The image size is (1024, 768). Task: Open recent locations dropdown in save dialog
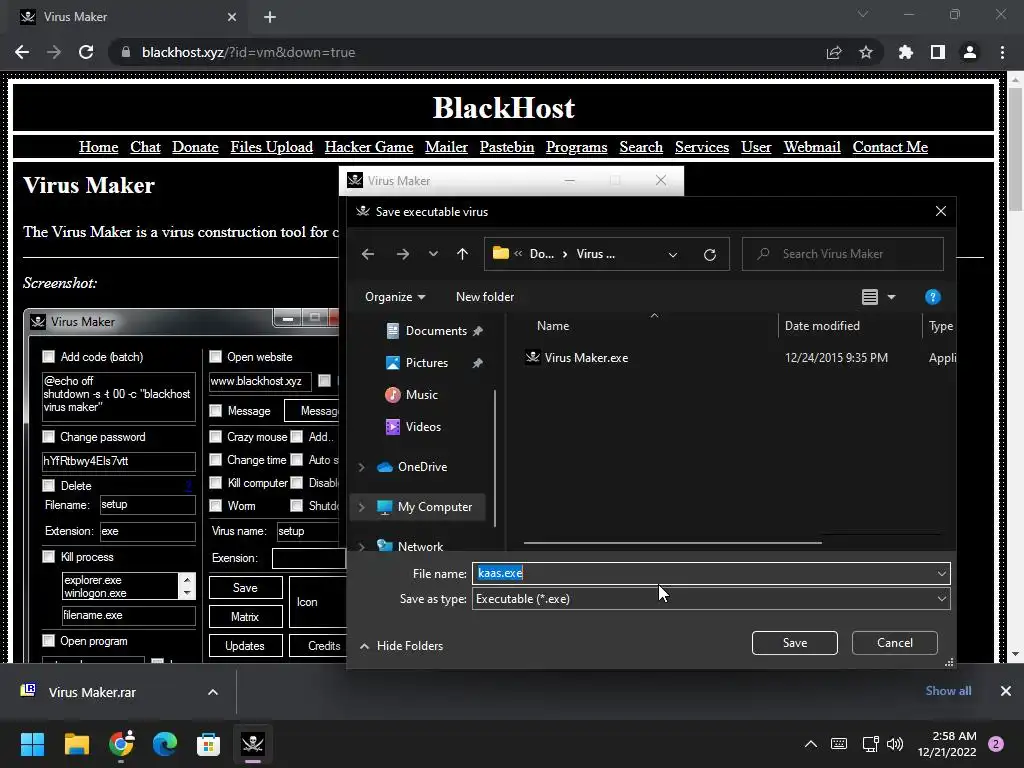coord(433,254)
